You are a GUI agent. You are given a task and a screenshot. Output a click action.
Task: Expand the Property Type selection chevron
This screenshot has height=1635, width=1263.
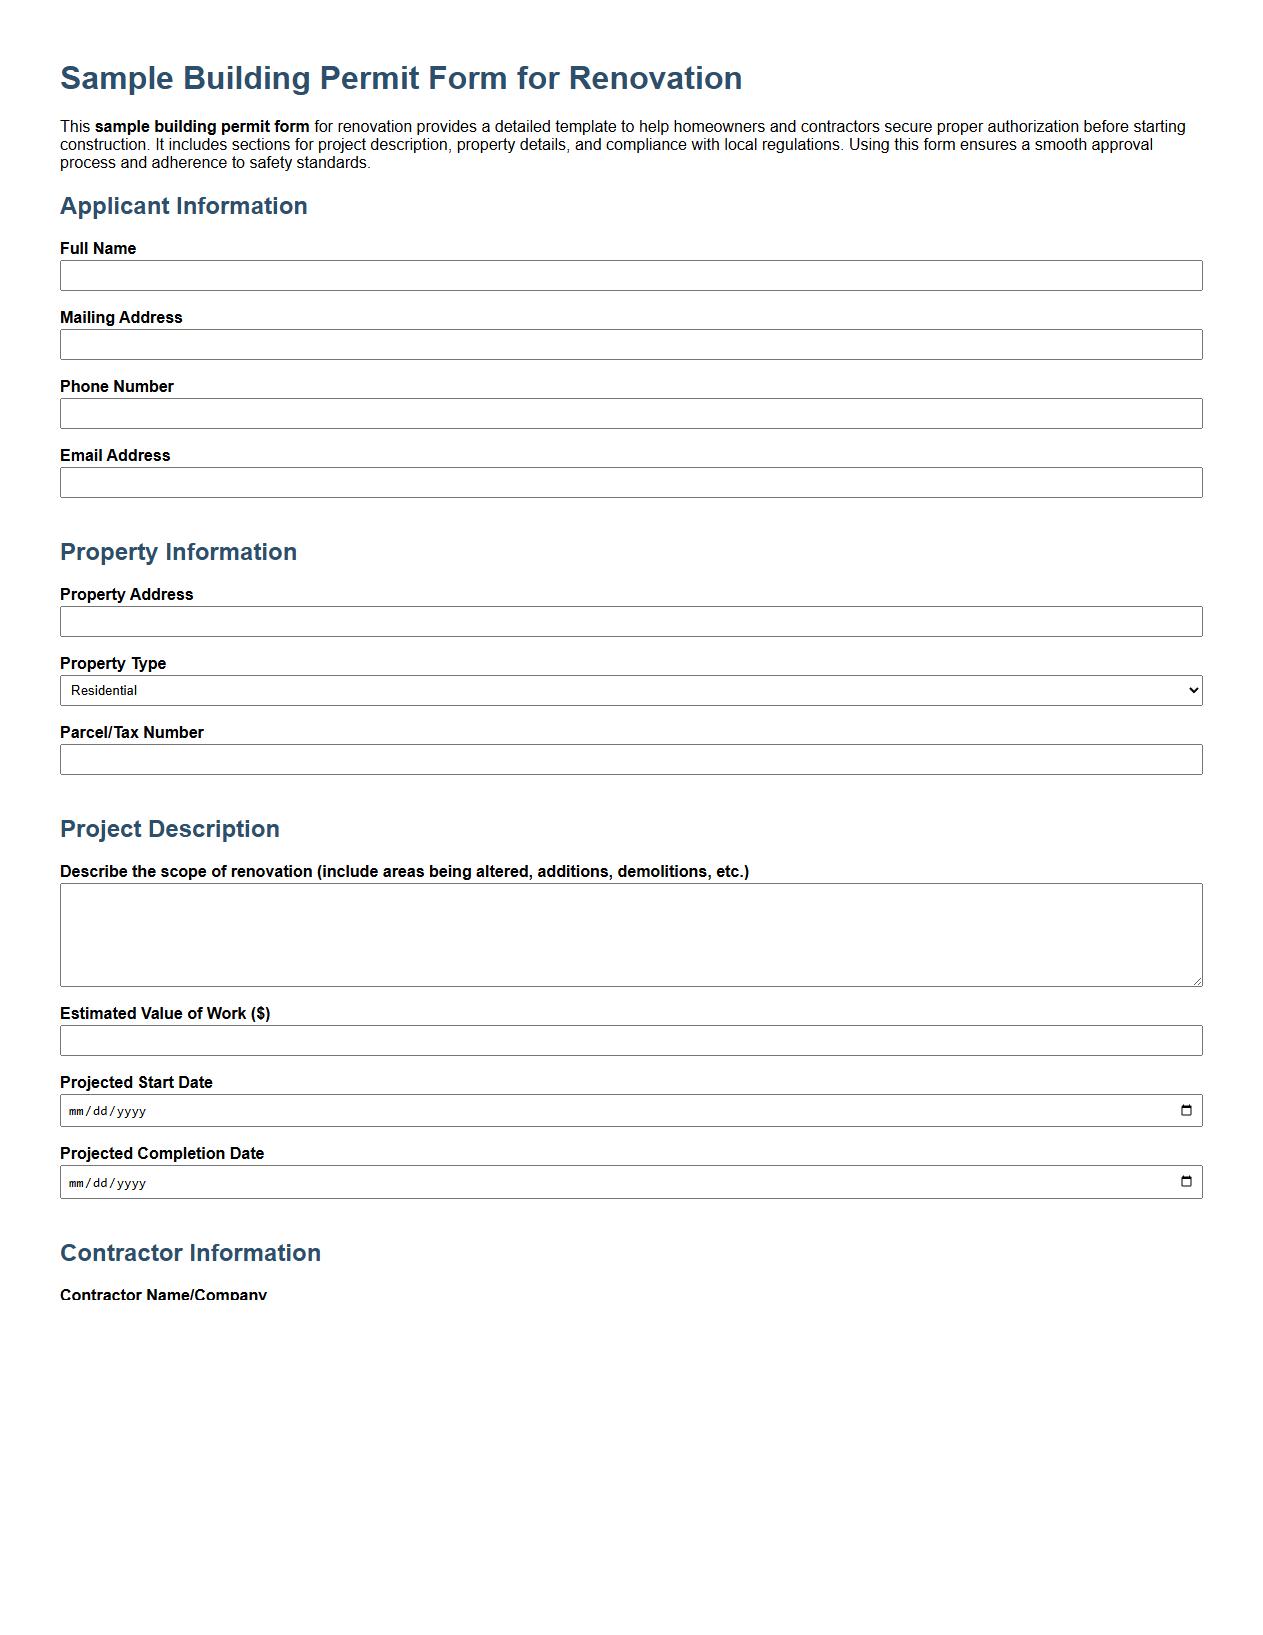(x=1192, y=690)
